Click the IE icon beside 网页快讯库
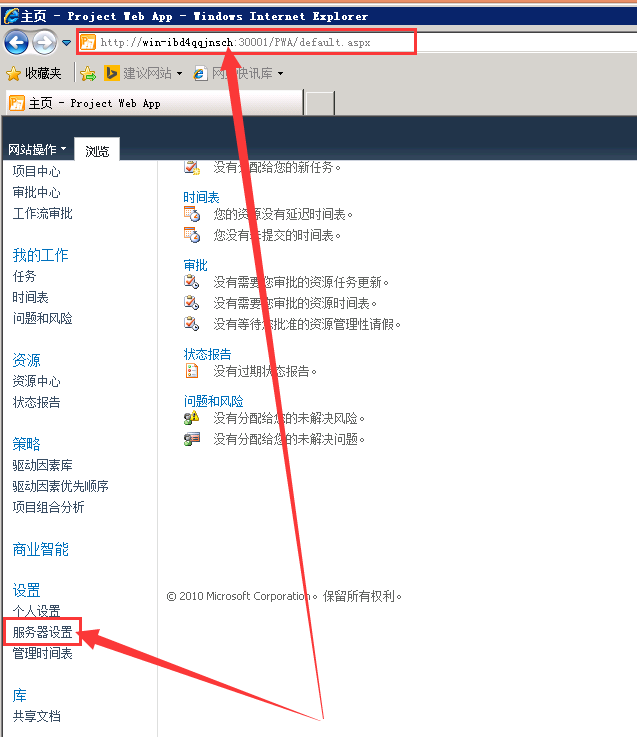 coord(201,73)
